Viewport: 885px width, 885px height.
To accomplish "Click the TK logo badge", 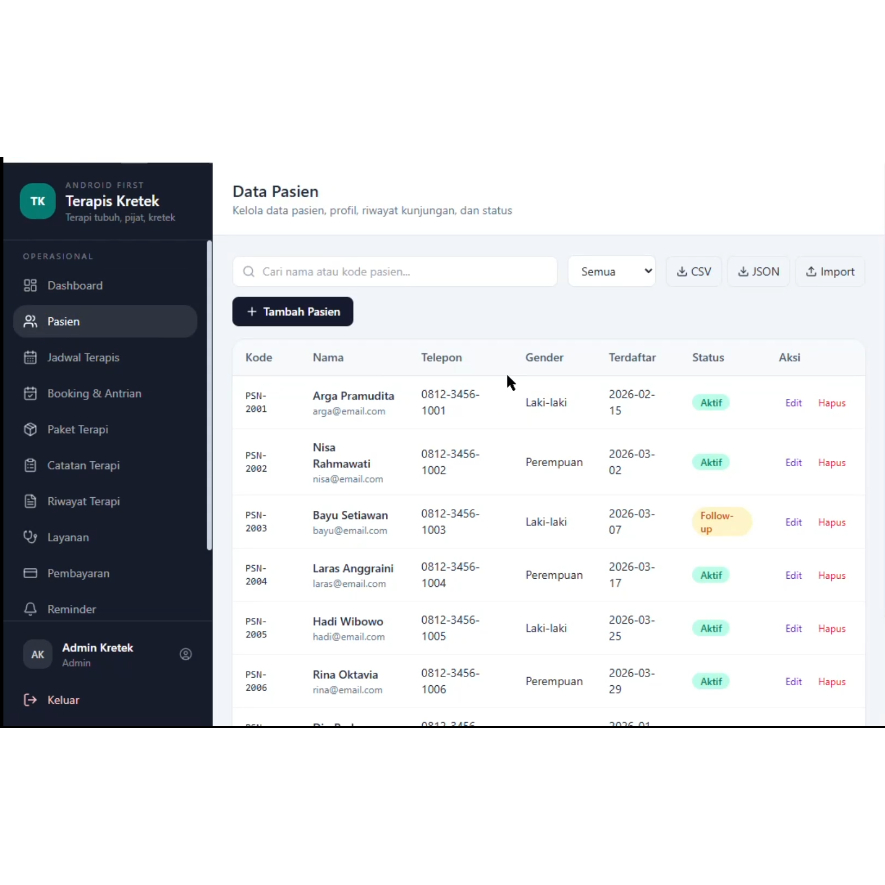I will 37,201.
